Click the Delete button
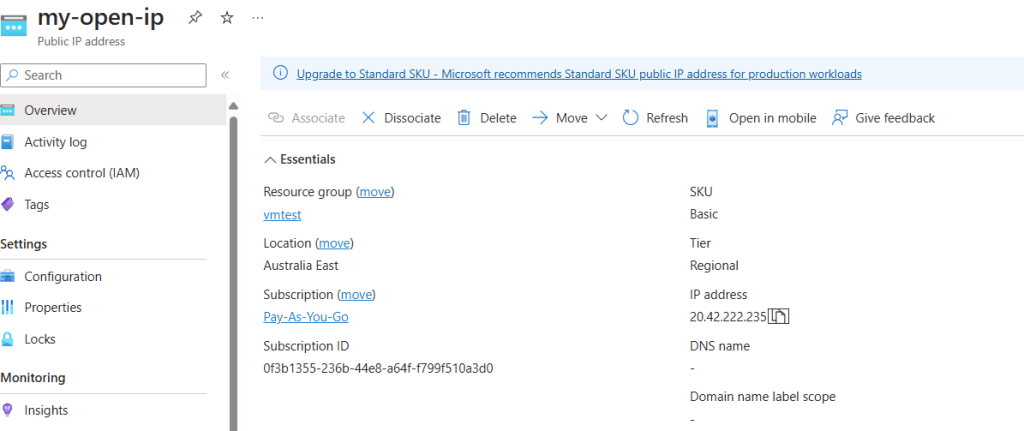The image size is (1024, 431). pos(487,118)
